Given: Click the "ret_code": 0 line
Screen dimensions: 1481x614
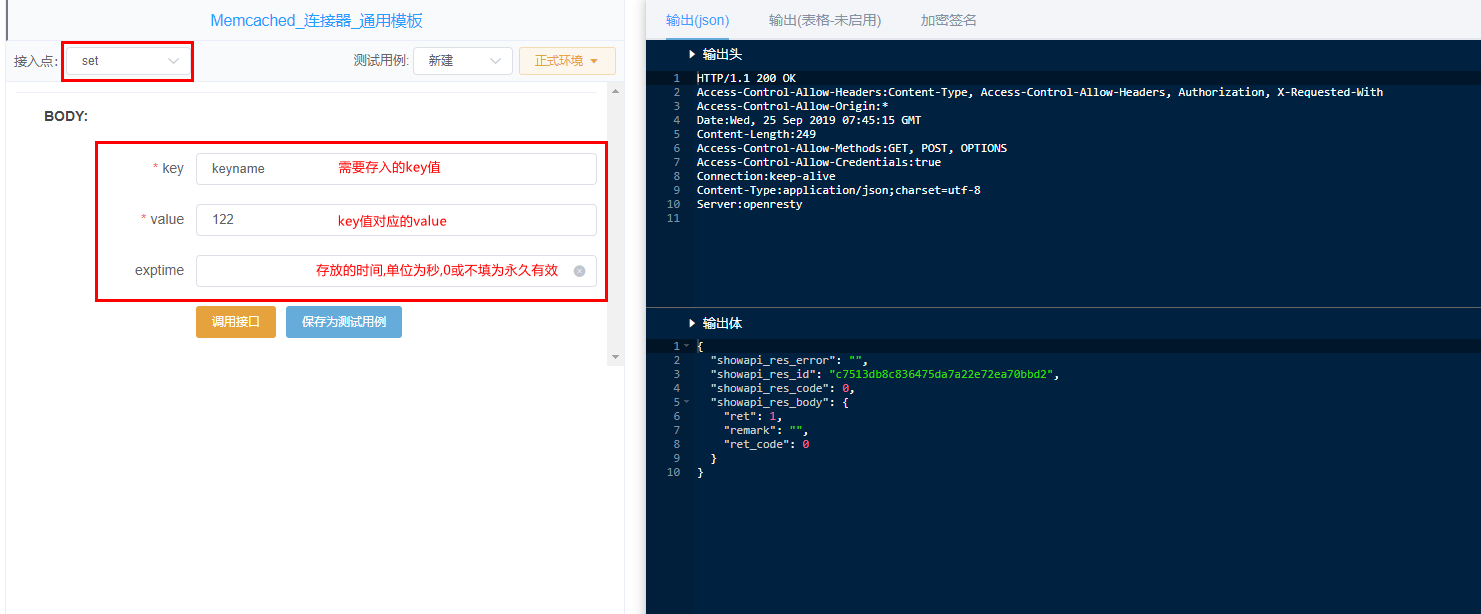Looking at the screenshot, I should (766, 444).
